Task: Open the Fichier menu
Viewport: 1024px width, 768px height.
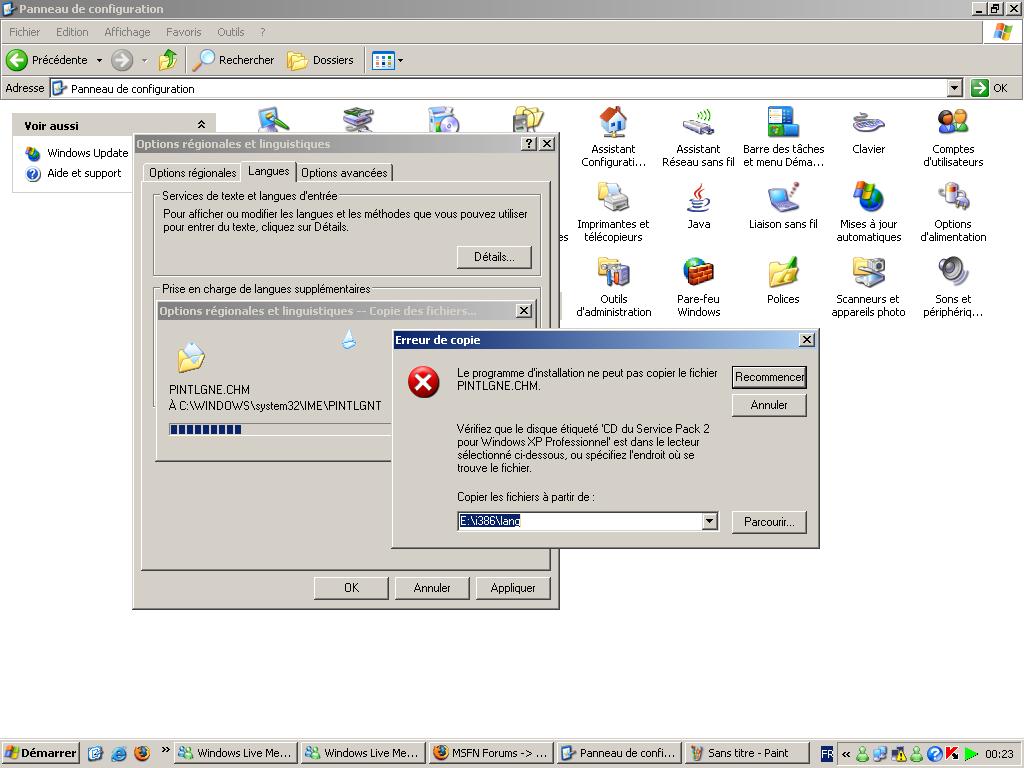Action: click(24, 32)
